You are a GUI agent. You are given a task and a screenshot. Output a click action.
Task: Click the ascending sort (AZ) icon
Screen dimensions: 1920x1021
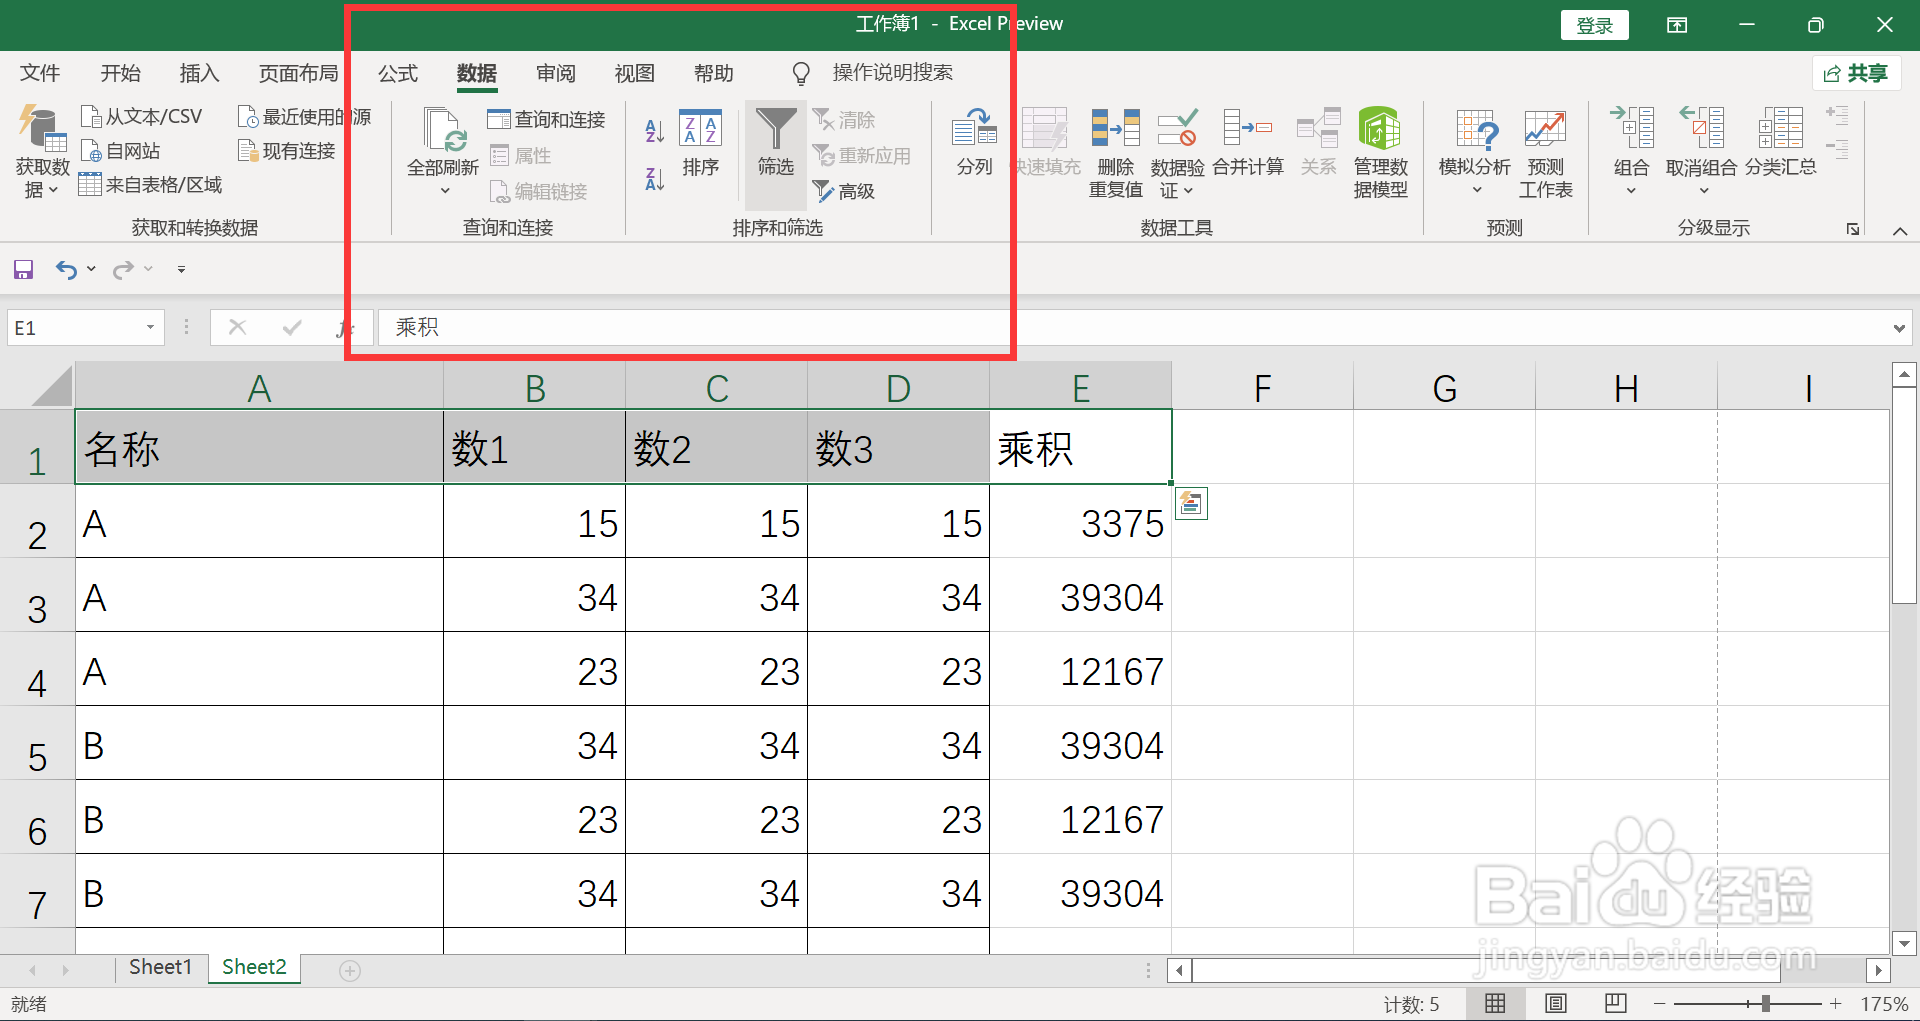click(x=653, y=128)
